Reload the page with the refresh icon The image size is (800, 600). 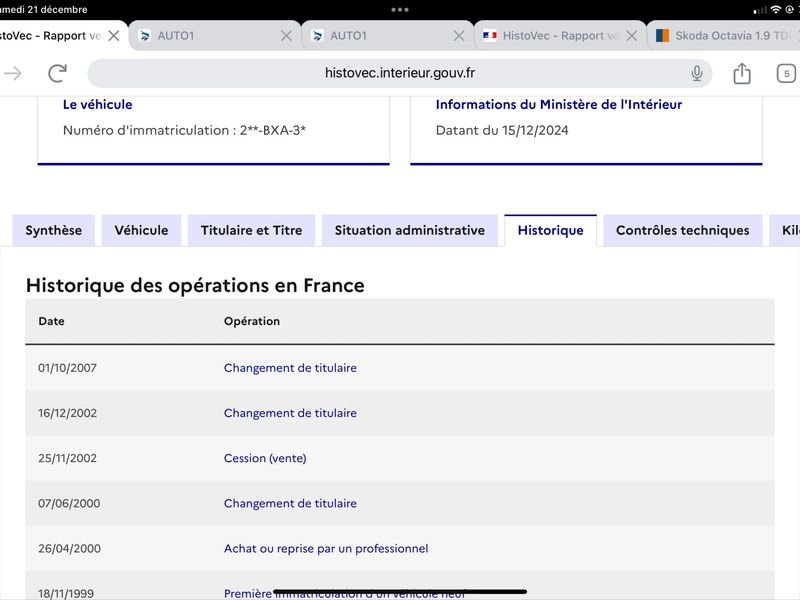[58, 73]
